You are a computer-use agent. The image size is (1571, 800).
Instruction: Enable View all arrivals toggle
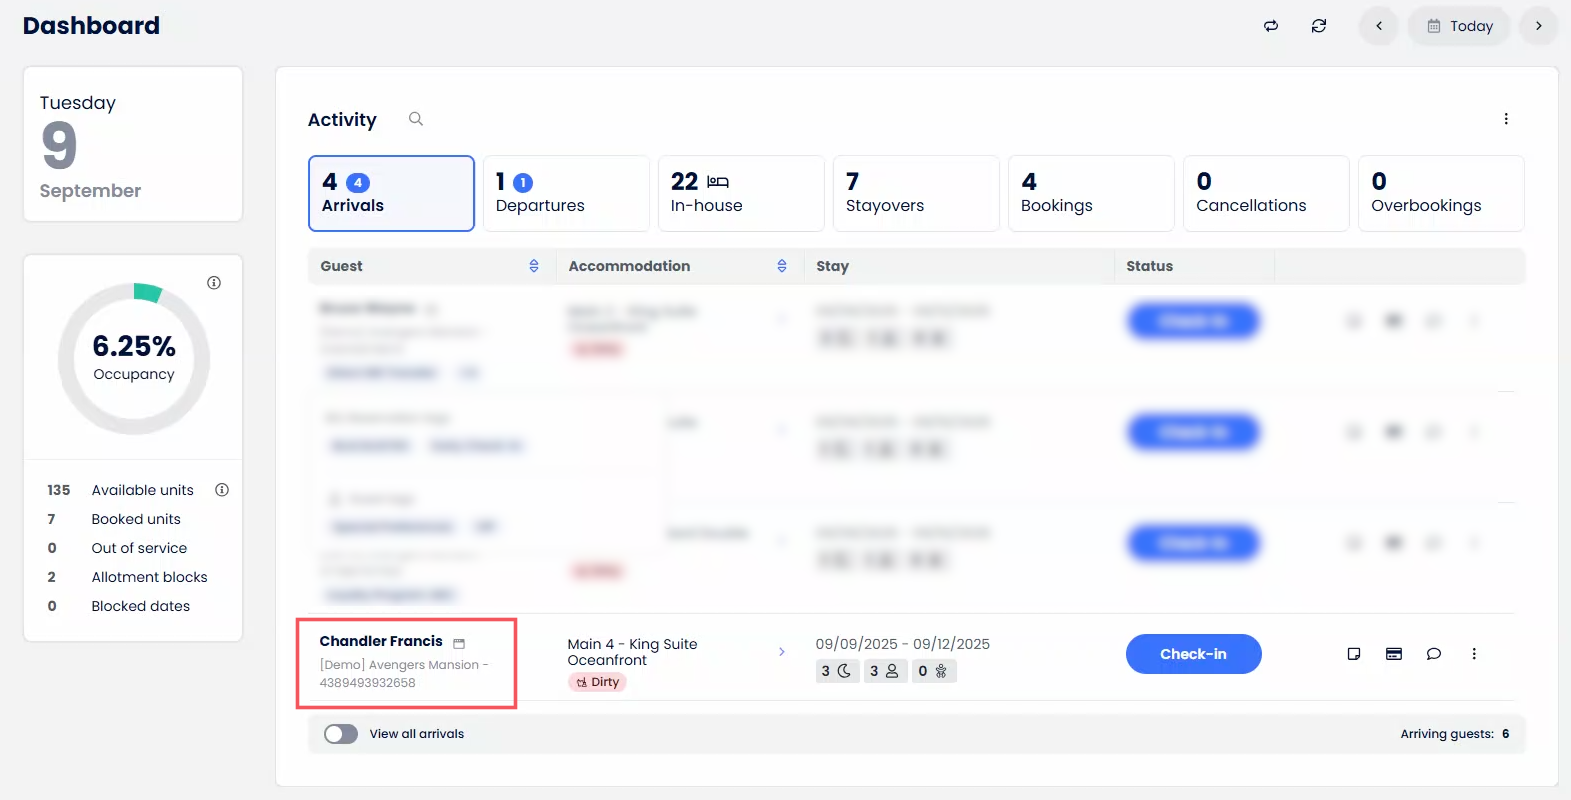341,734
